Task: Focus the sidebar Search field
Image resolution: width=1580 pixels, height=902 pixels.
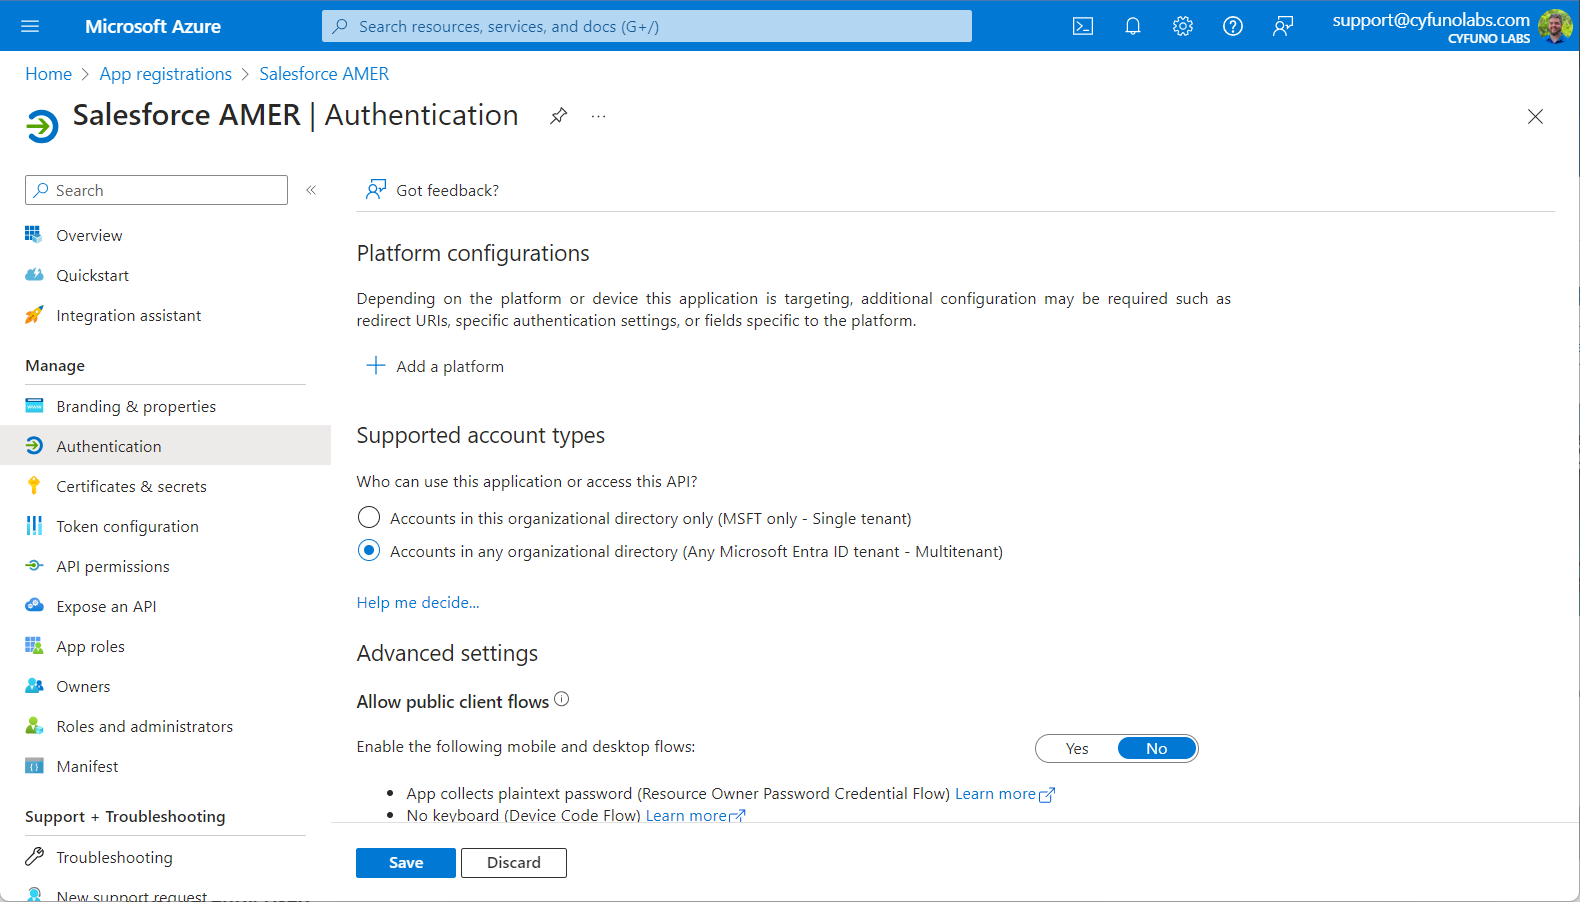Action: 156,190
